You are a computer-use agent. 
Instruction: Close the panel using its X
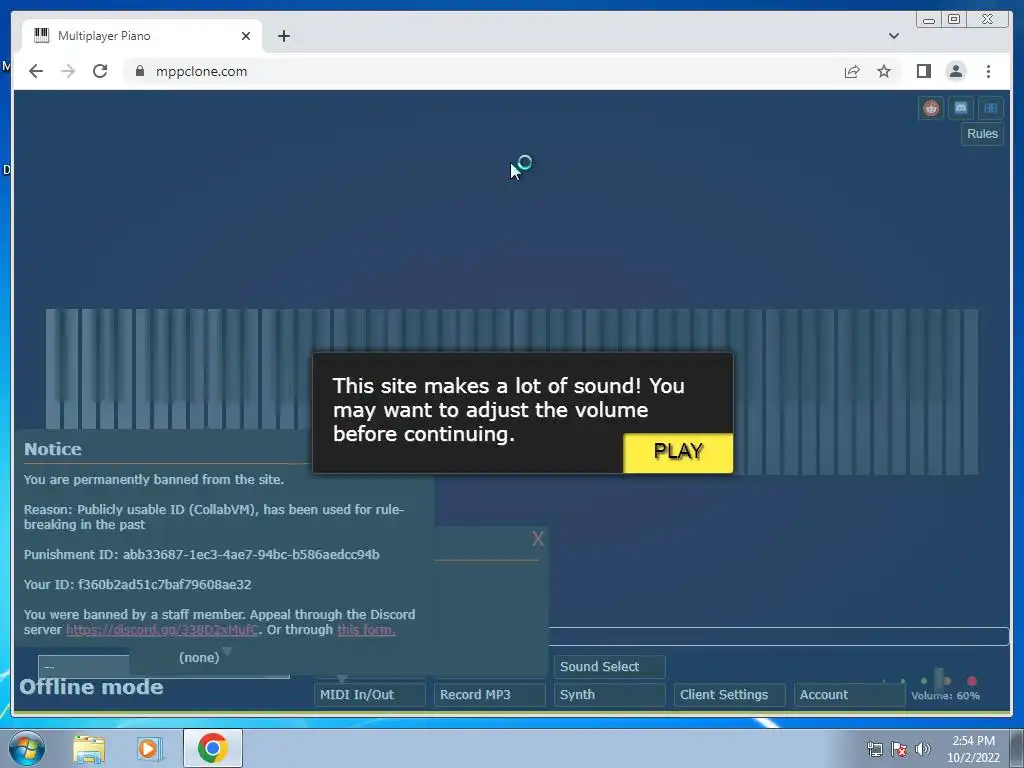537,539
